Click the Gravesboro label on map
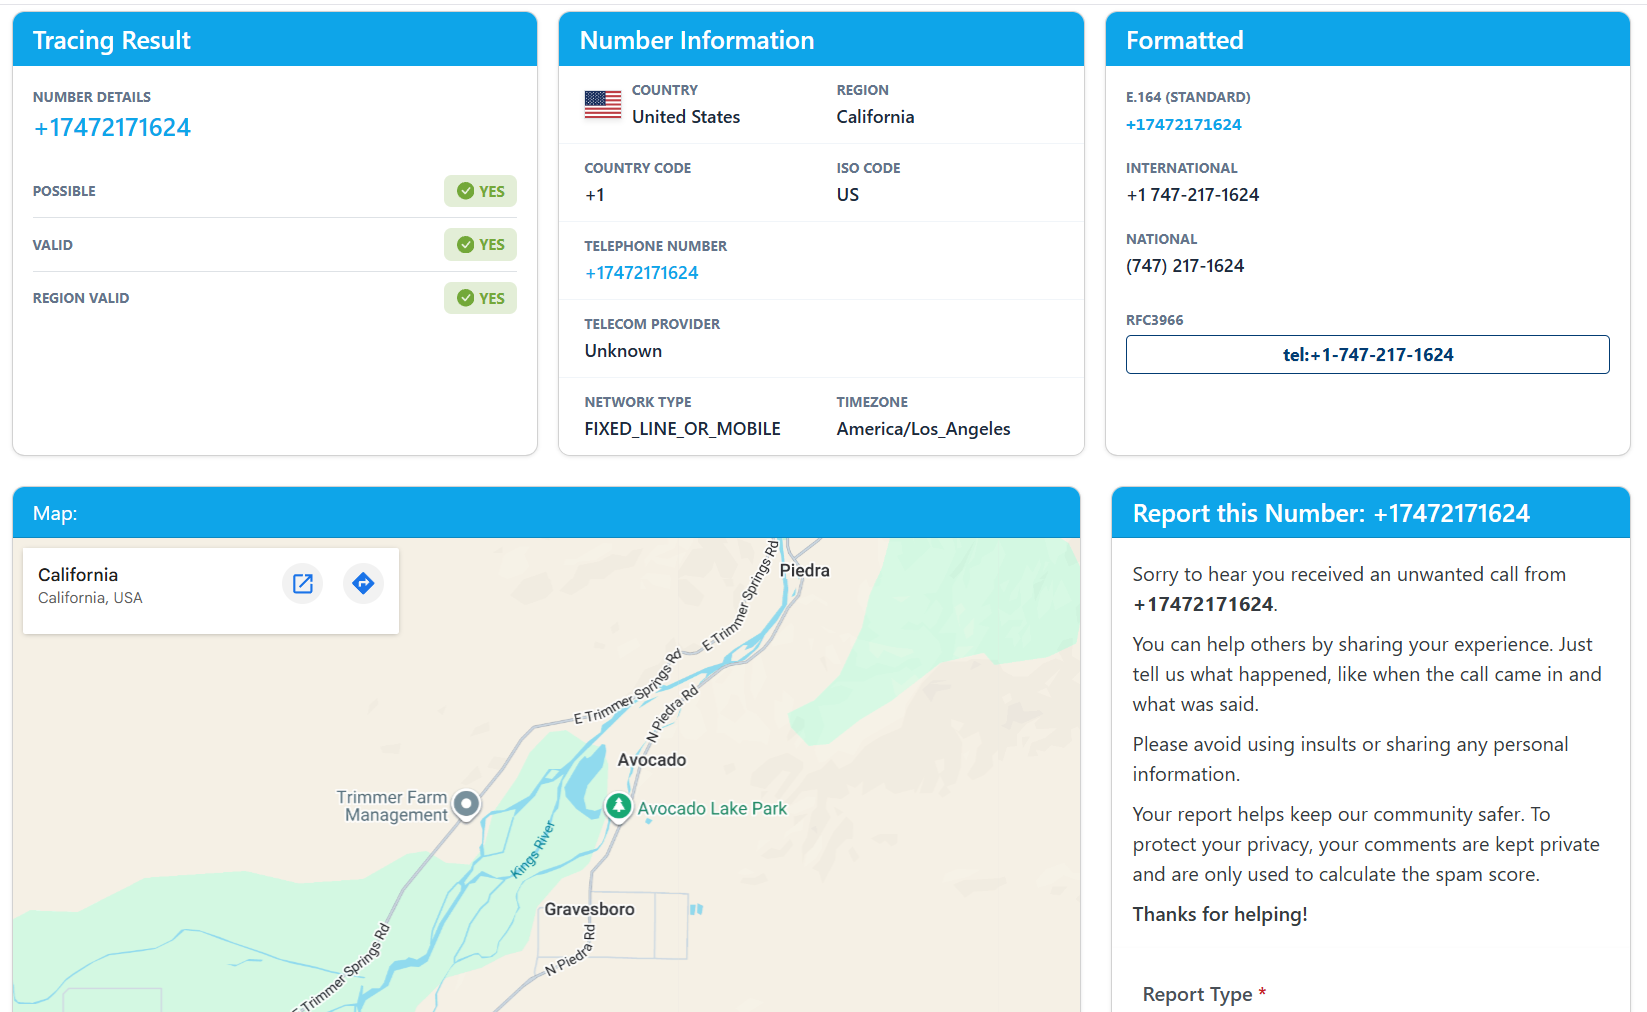 589,909
